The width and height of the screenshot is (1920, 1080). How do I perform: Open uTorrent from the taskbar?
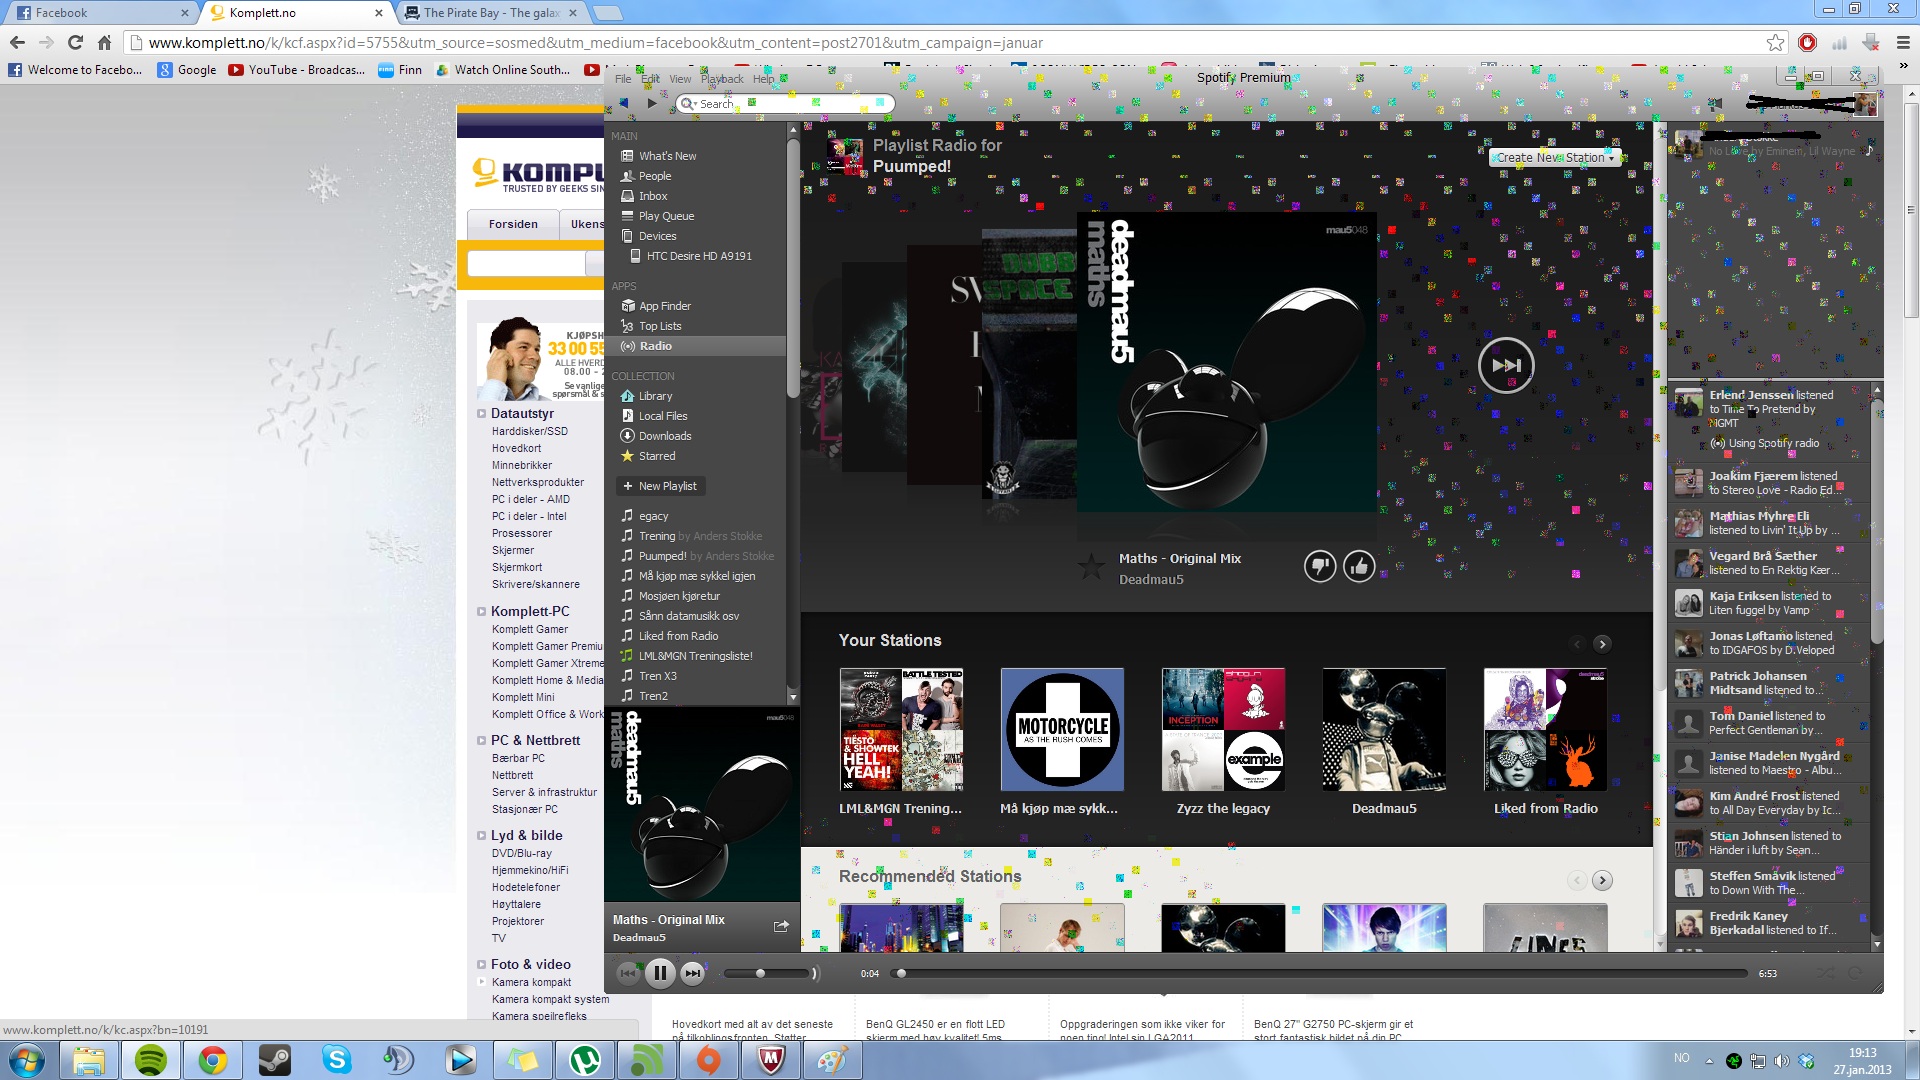(x=584, y=1060)
